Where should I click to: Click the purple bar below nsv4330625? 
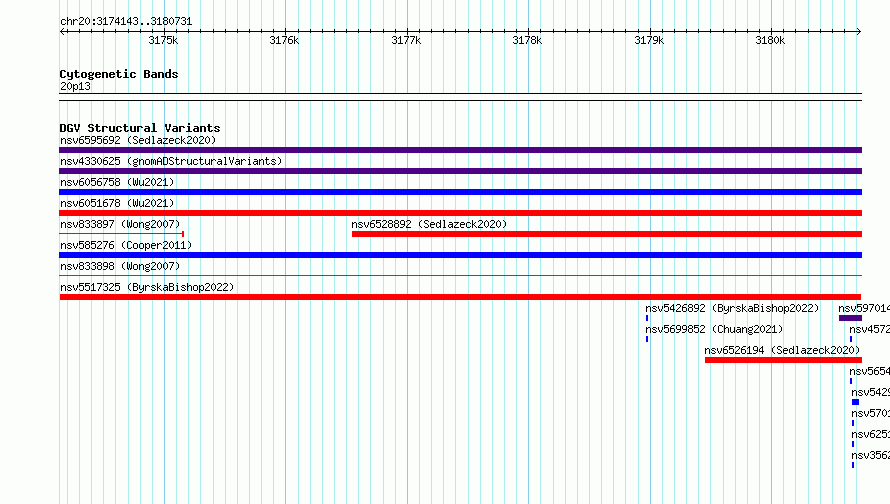point(460,171)
